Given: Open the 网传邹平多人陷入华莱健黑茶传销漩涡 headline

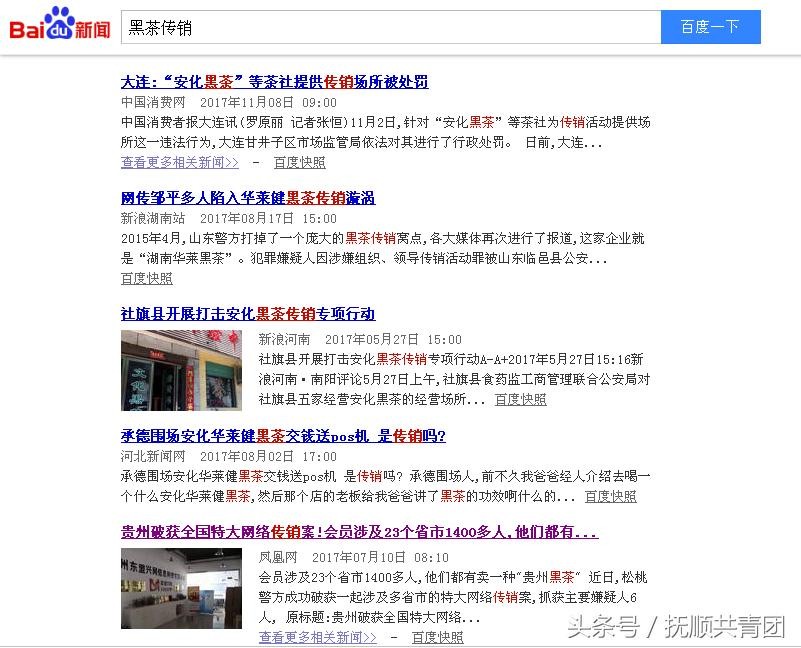Looking at the screenshot, I should tap(248, 198).
